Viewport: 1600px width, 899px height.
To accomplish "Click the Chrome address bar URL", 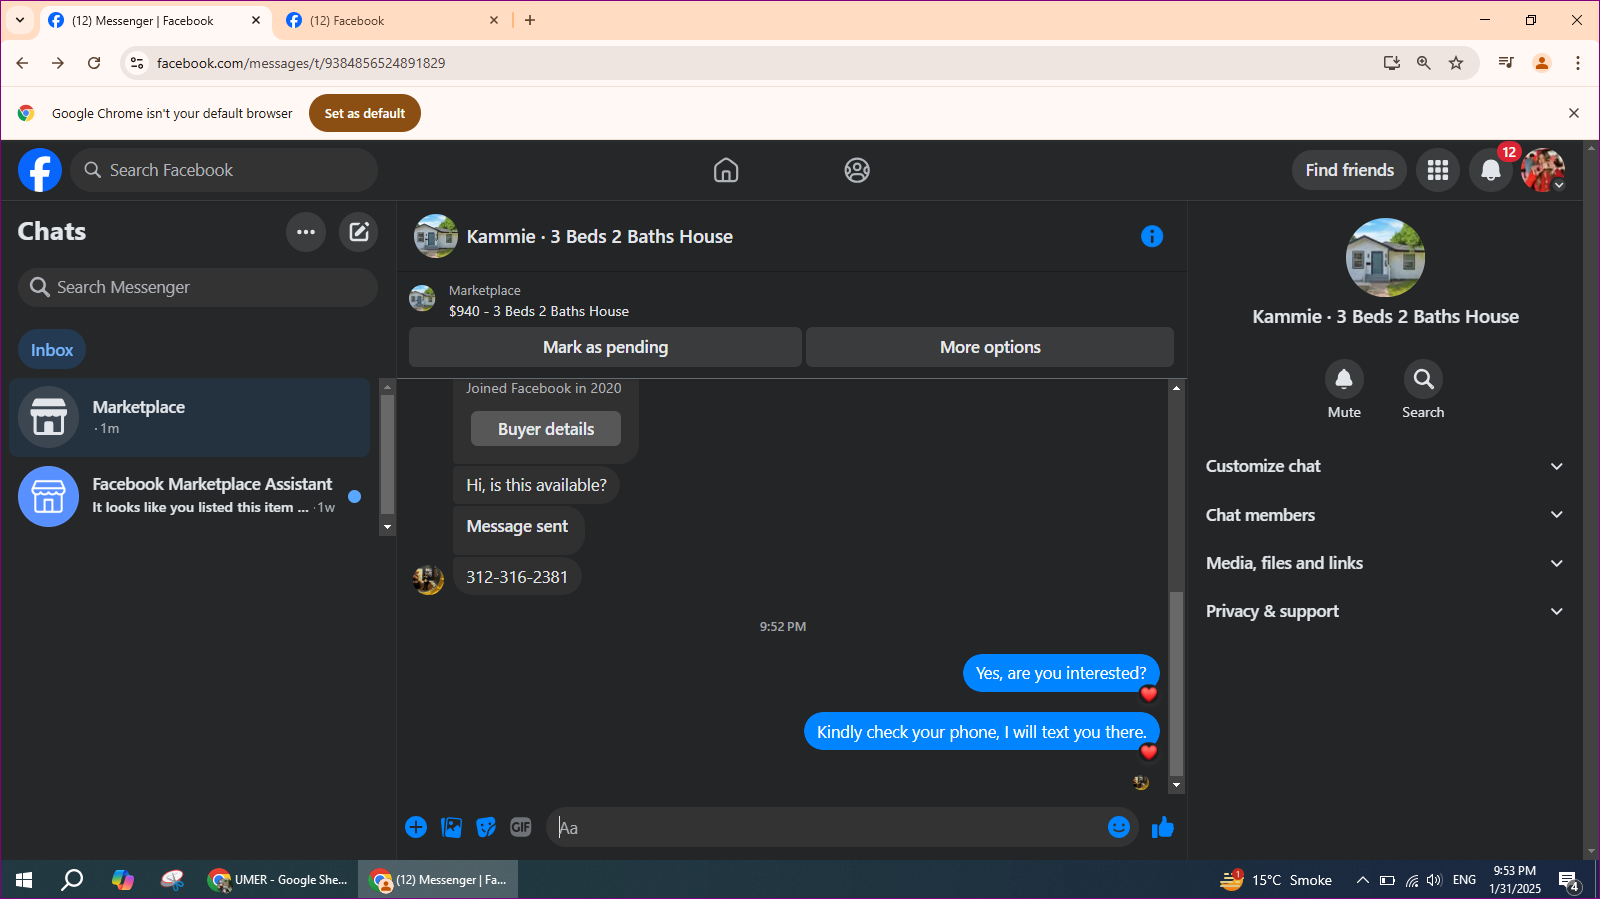I will coord(301,63).
